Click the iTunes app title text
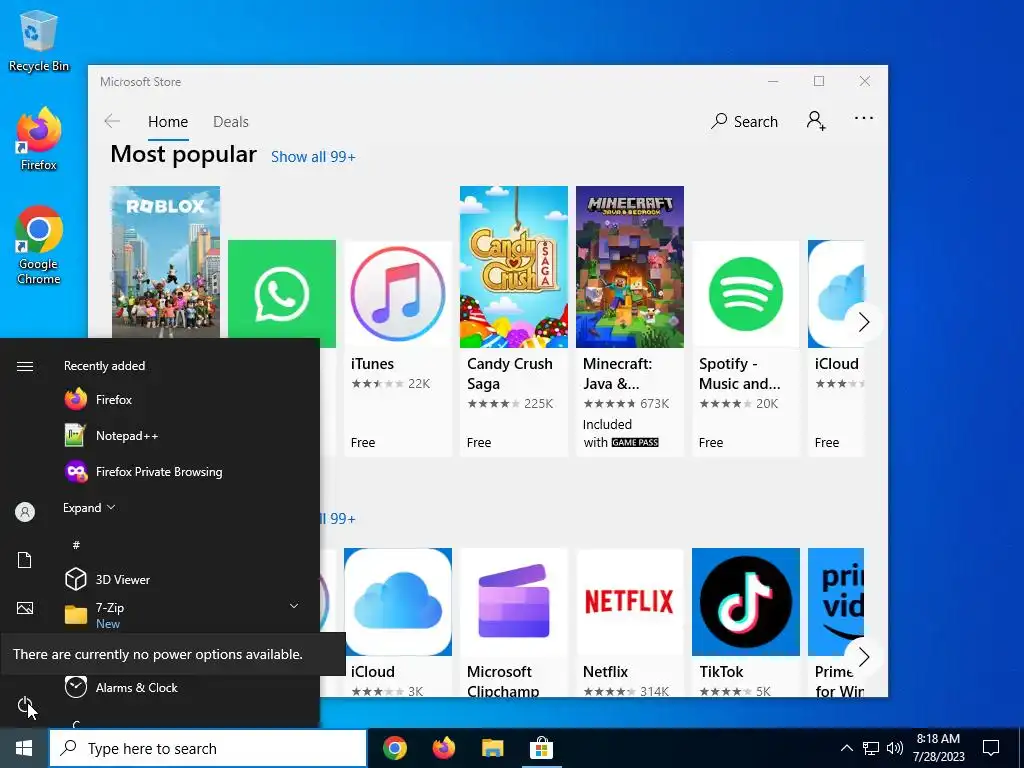 372,364
